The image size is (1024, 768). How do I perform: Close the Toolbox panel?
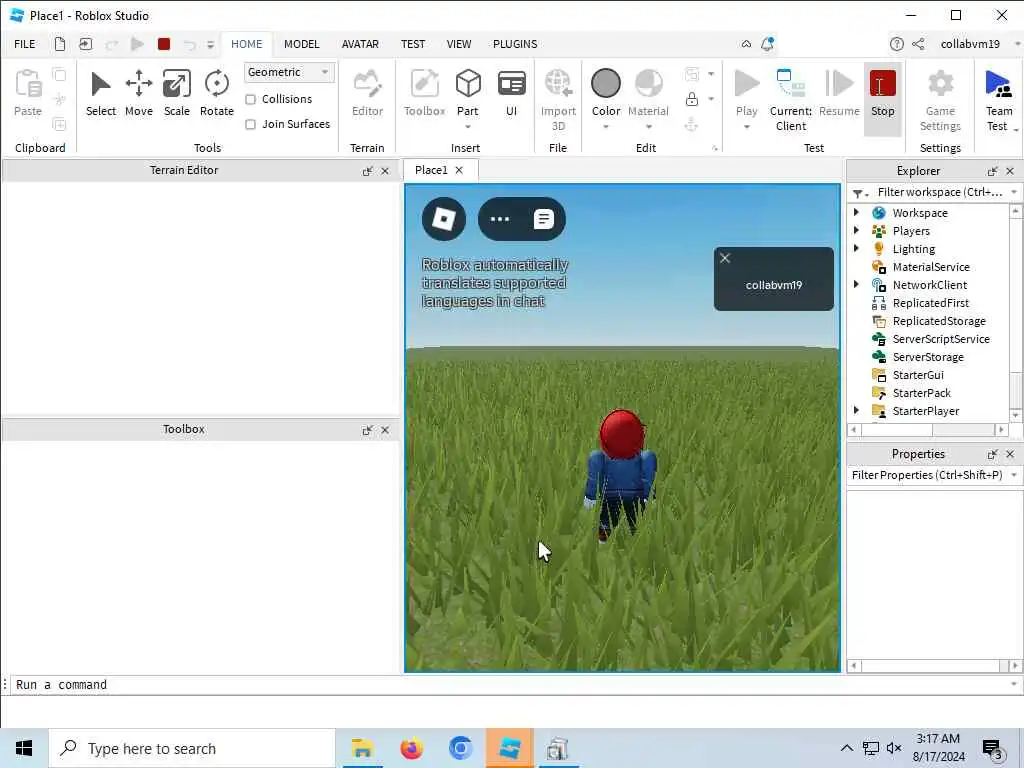click(x=385, y=430)
